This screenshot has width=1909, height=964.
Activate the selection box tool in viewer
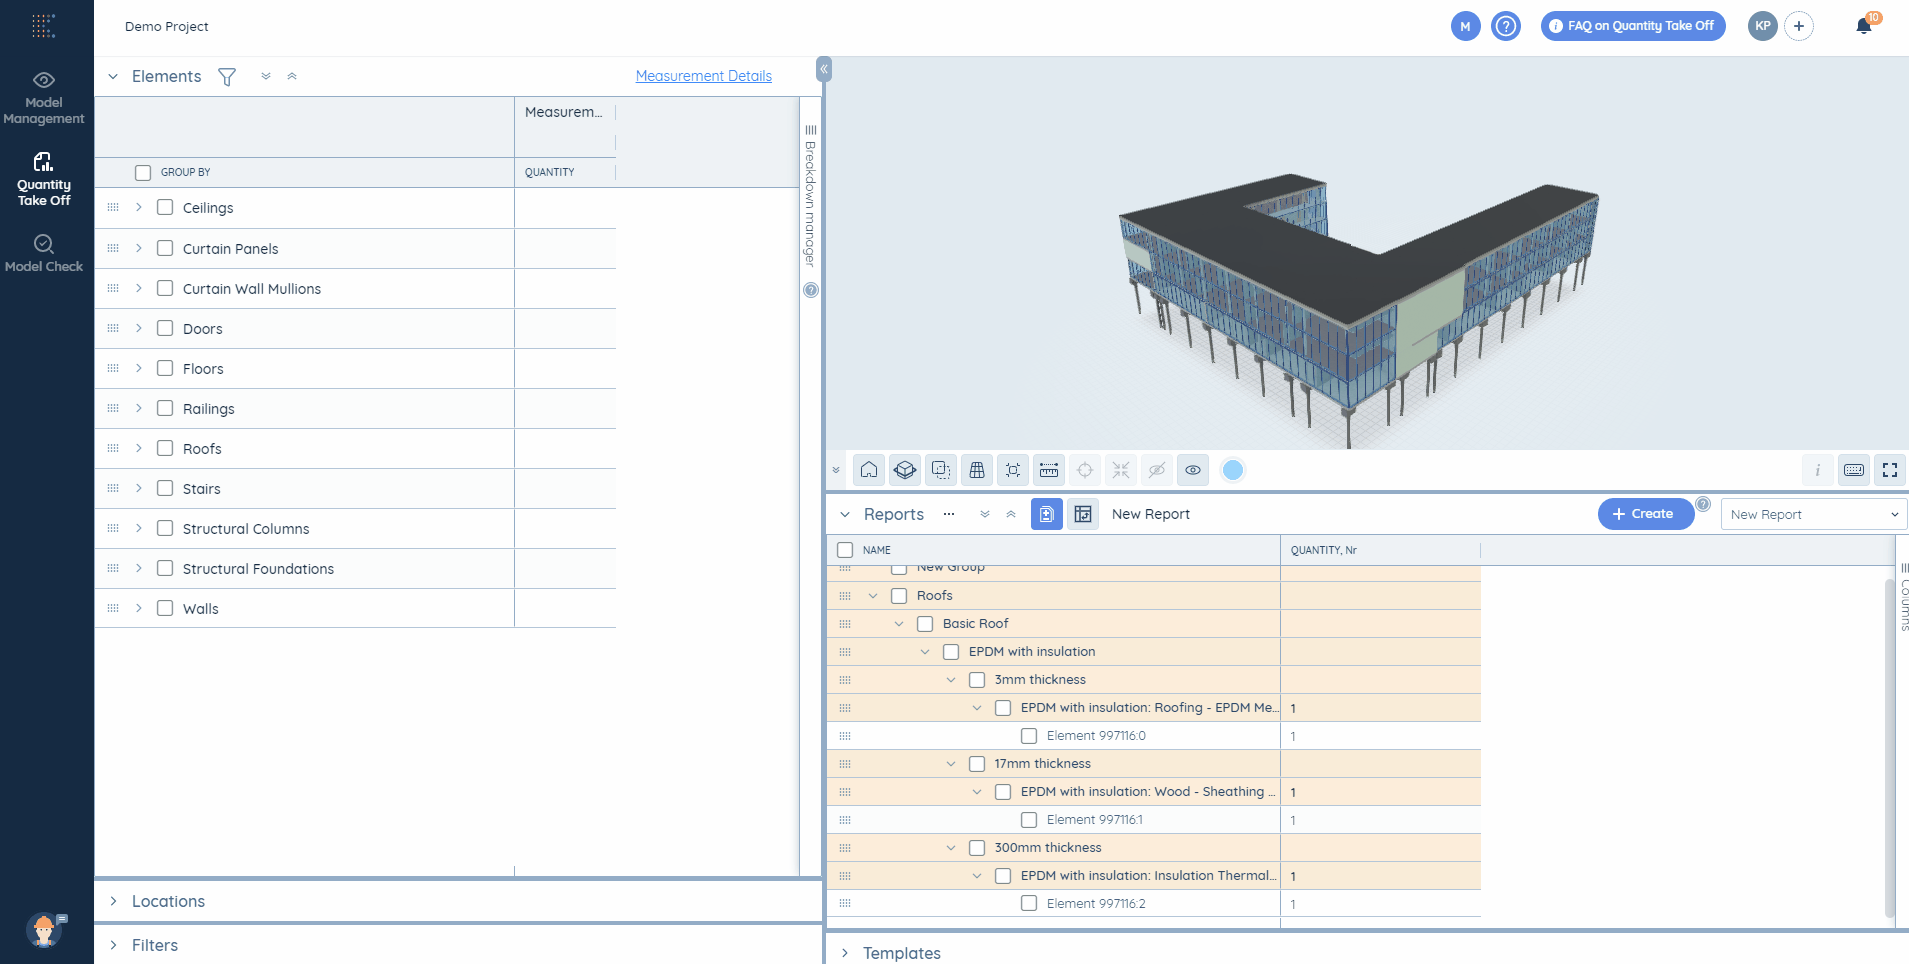[x=941, y=470]
